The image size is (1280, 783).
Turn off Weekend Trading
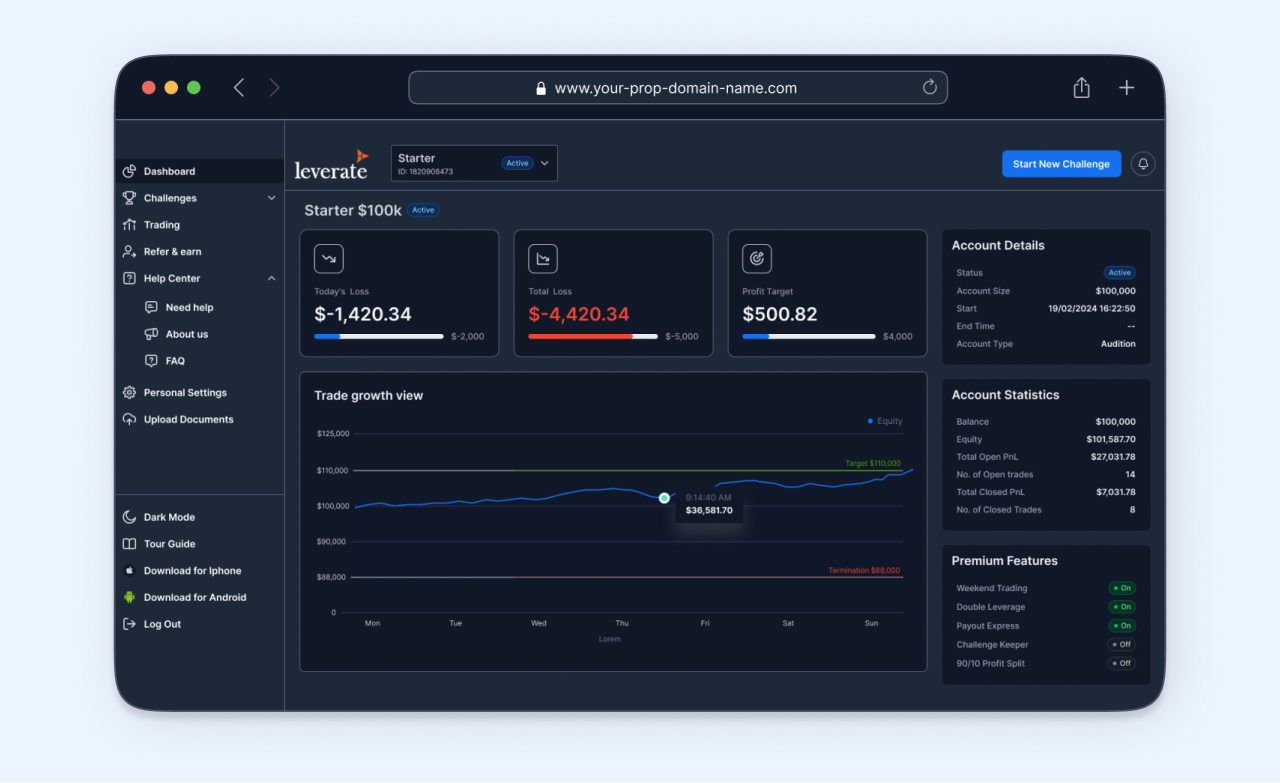1121,588
